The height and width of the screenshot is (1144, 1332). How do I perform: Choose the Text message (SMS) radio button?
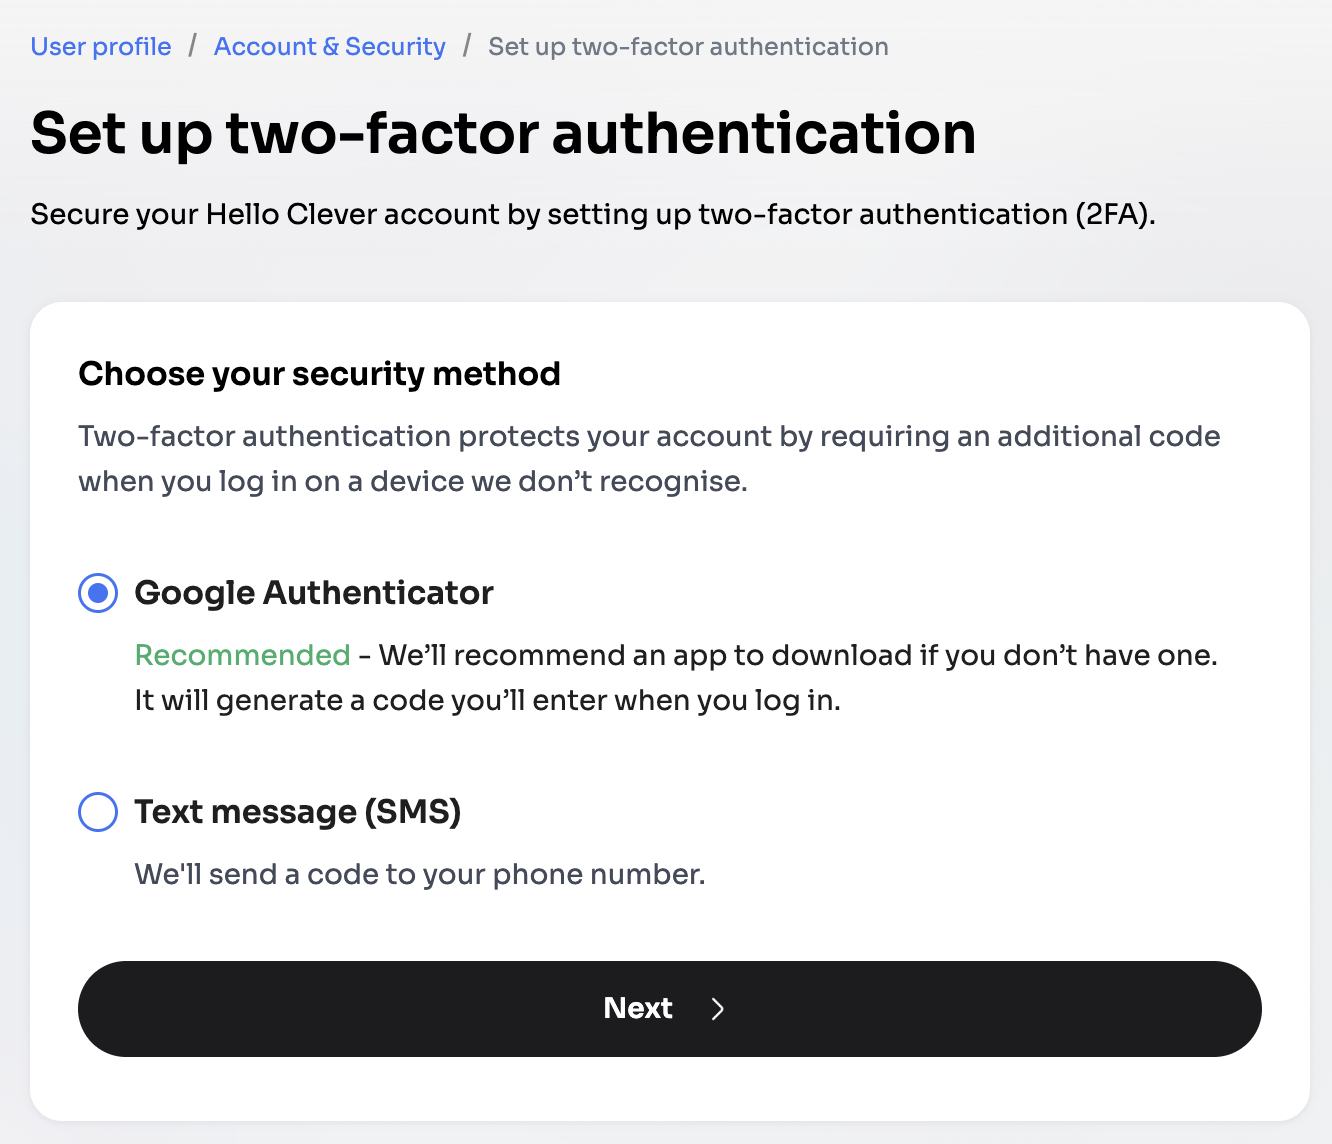[x=98, y=812]
